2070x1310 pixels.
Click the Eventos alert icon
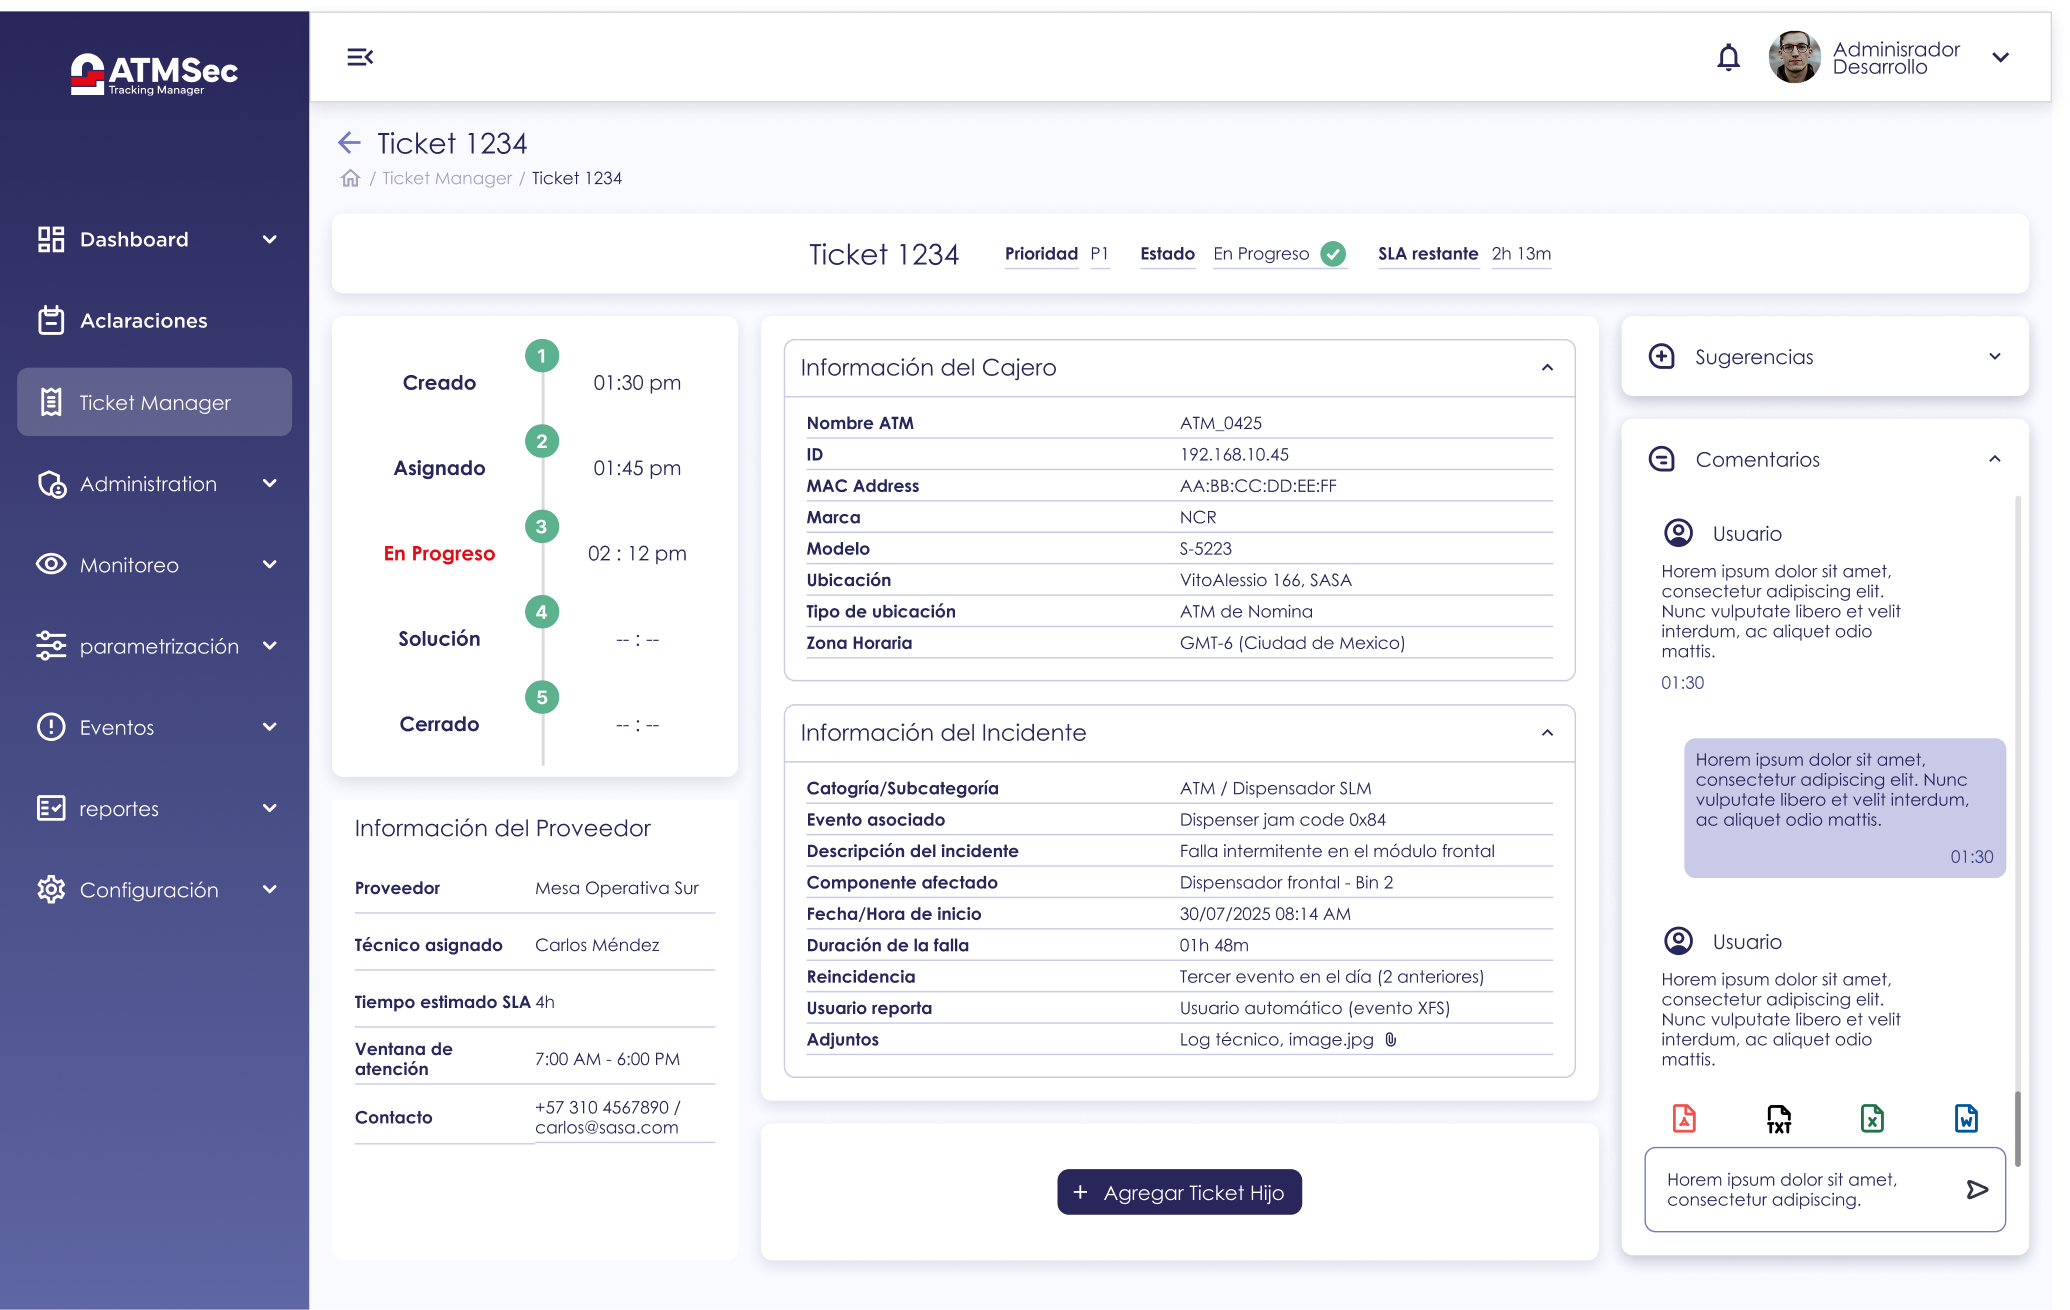(51, 727)
